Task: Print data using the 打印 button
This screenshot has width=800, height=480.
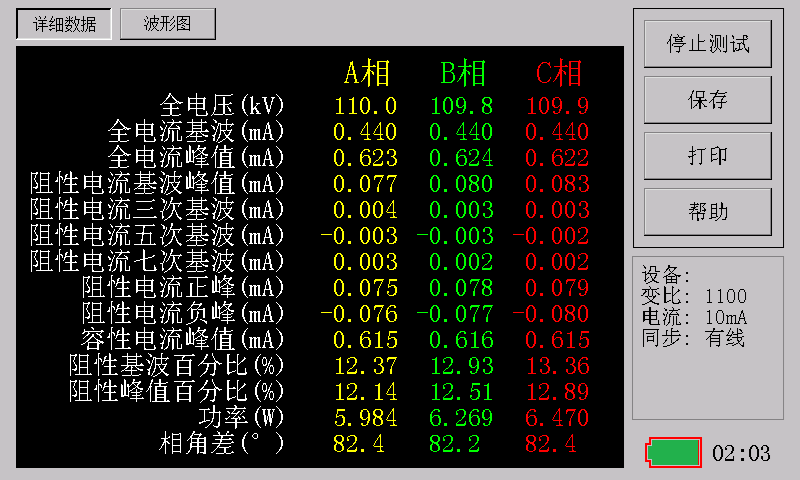Action: tap(708, 156)
